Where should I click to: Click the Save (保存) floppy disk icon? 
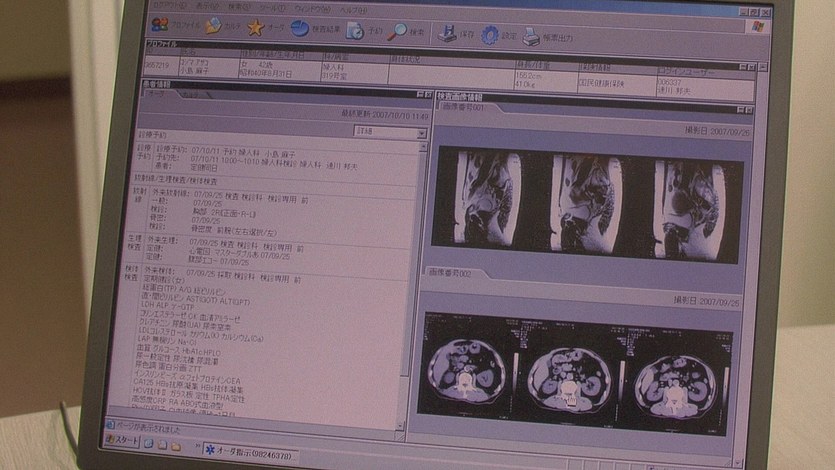(x=441, y=33)
